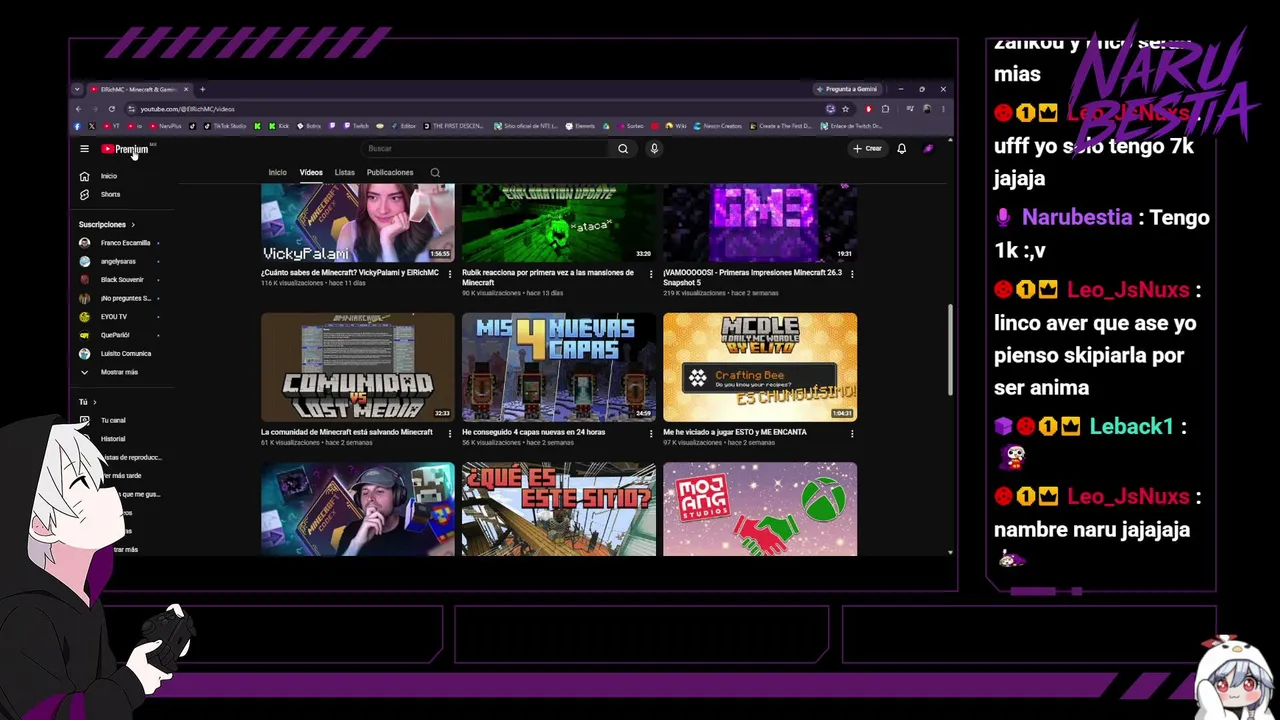
Task: Click the Shorts icon in sidebar
Action: [x=84, y=194]
